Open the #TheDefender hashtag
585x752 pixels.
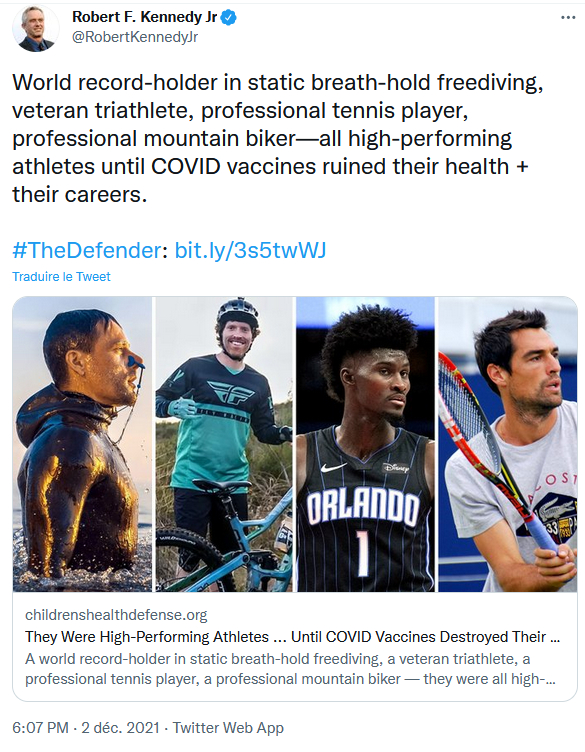click(x=87, y=250)
